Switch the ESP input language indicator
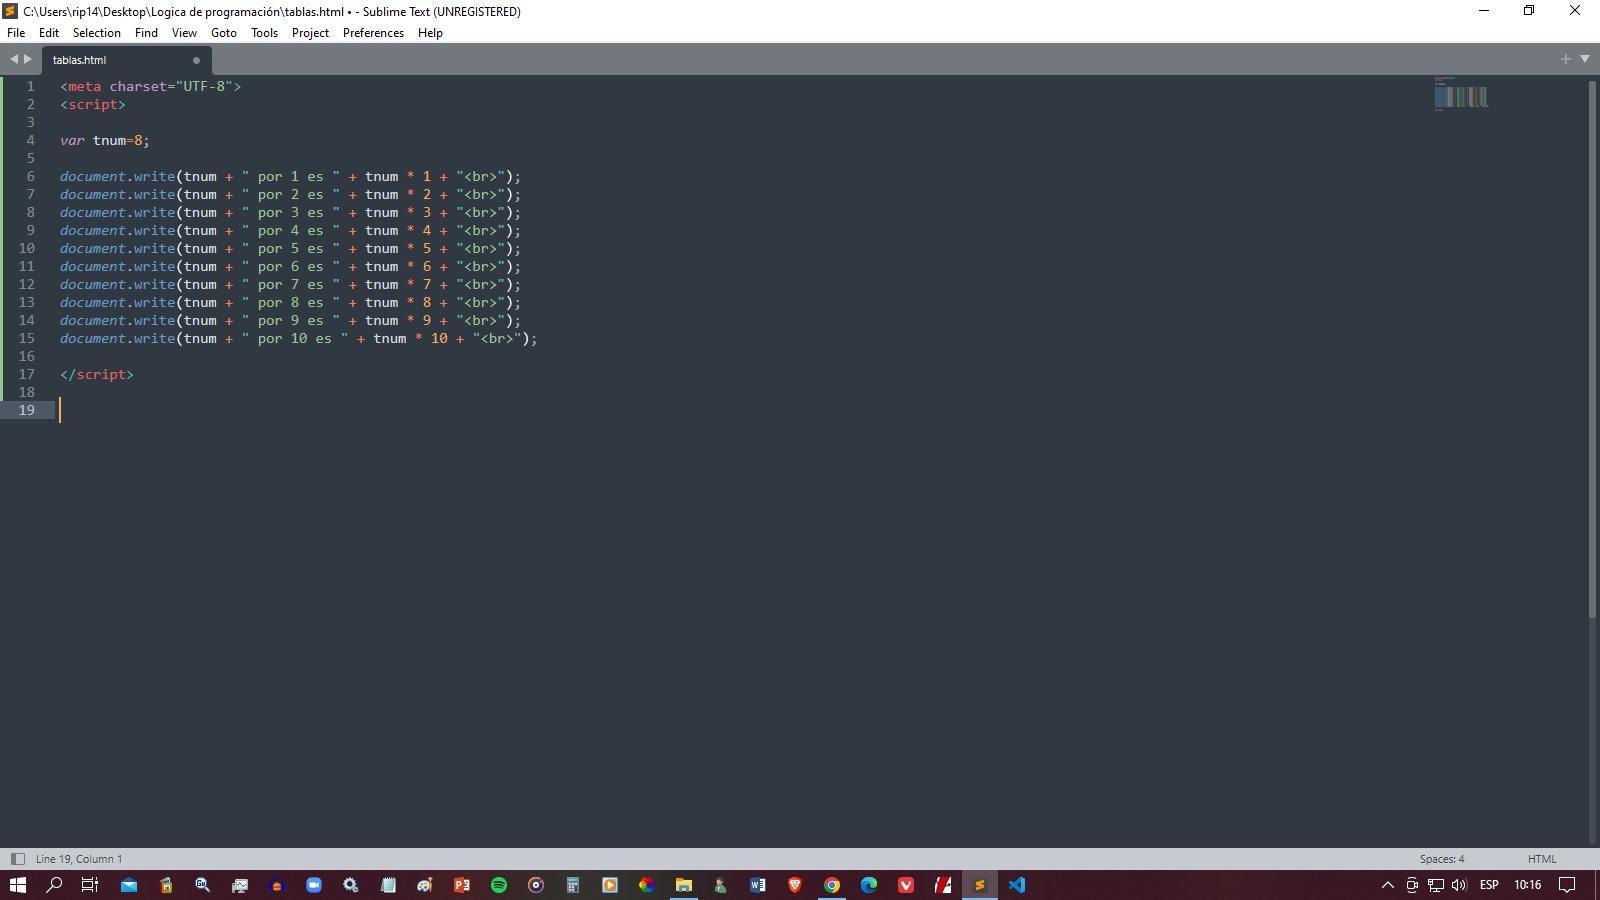Viewport: 1600px width, 900px height. tap(1489, 885)
